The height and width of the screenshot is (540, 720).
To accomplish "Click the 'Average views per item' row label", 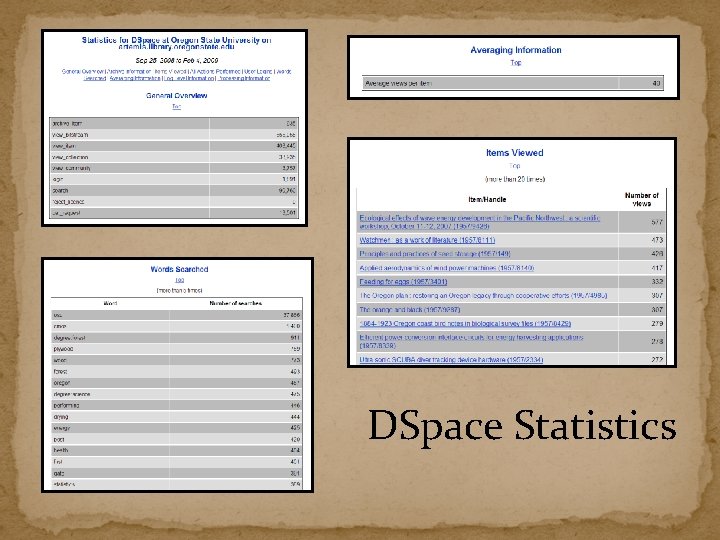I will click(x=398, y=84).
